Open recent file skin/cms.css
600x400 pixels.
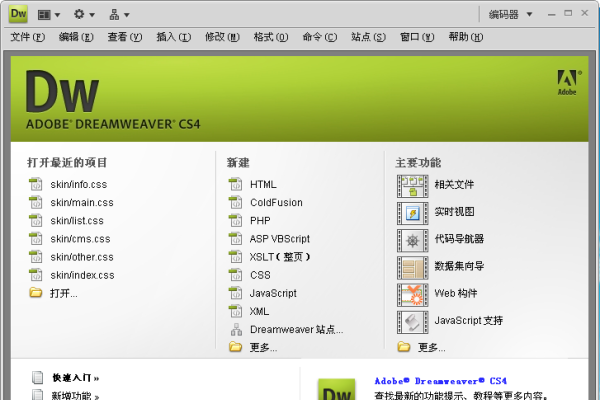click(80, 239)
